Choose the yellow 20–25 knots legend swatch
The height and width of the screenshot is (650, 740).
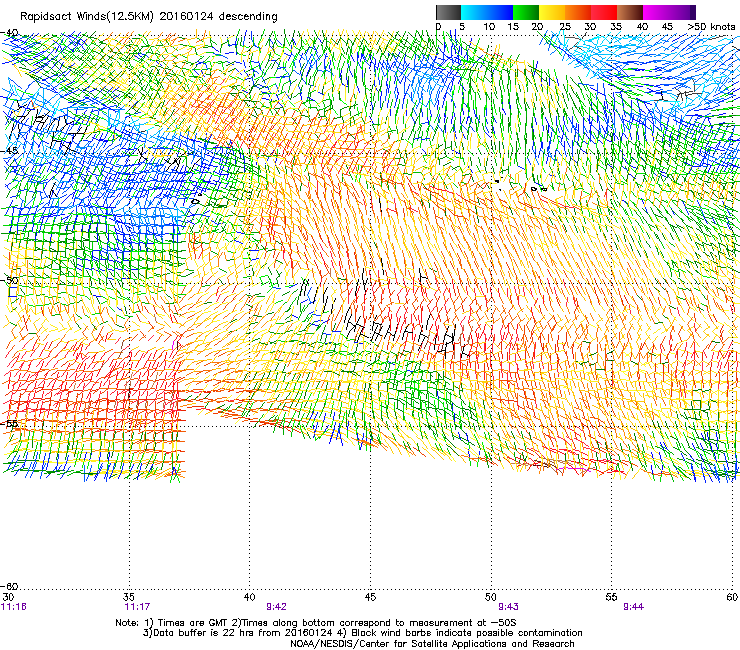(x=552, y=12)
